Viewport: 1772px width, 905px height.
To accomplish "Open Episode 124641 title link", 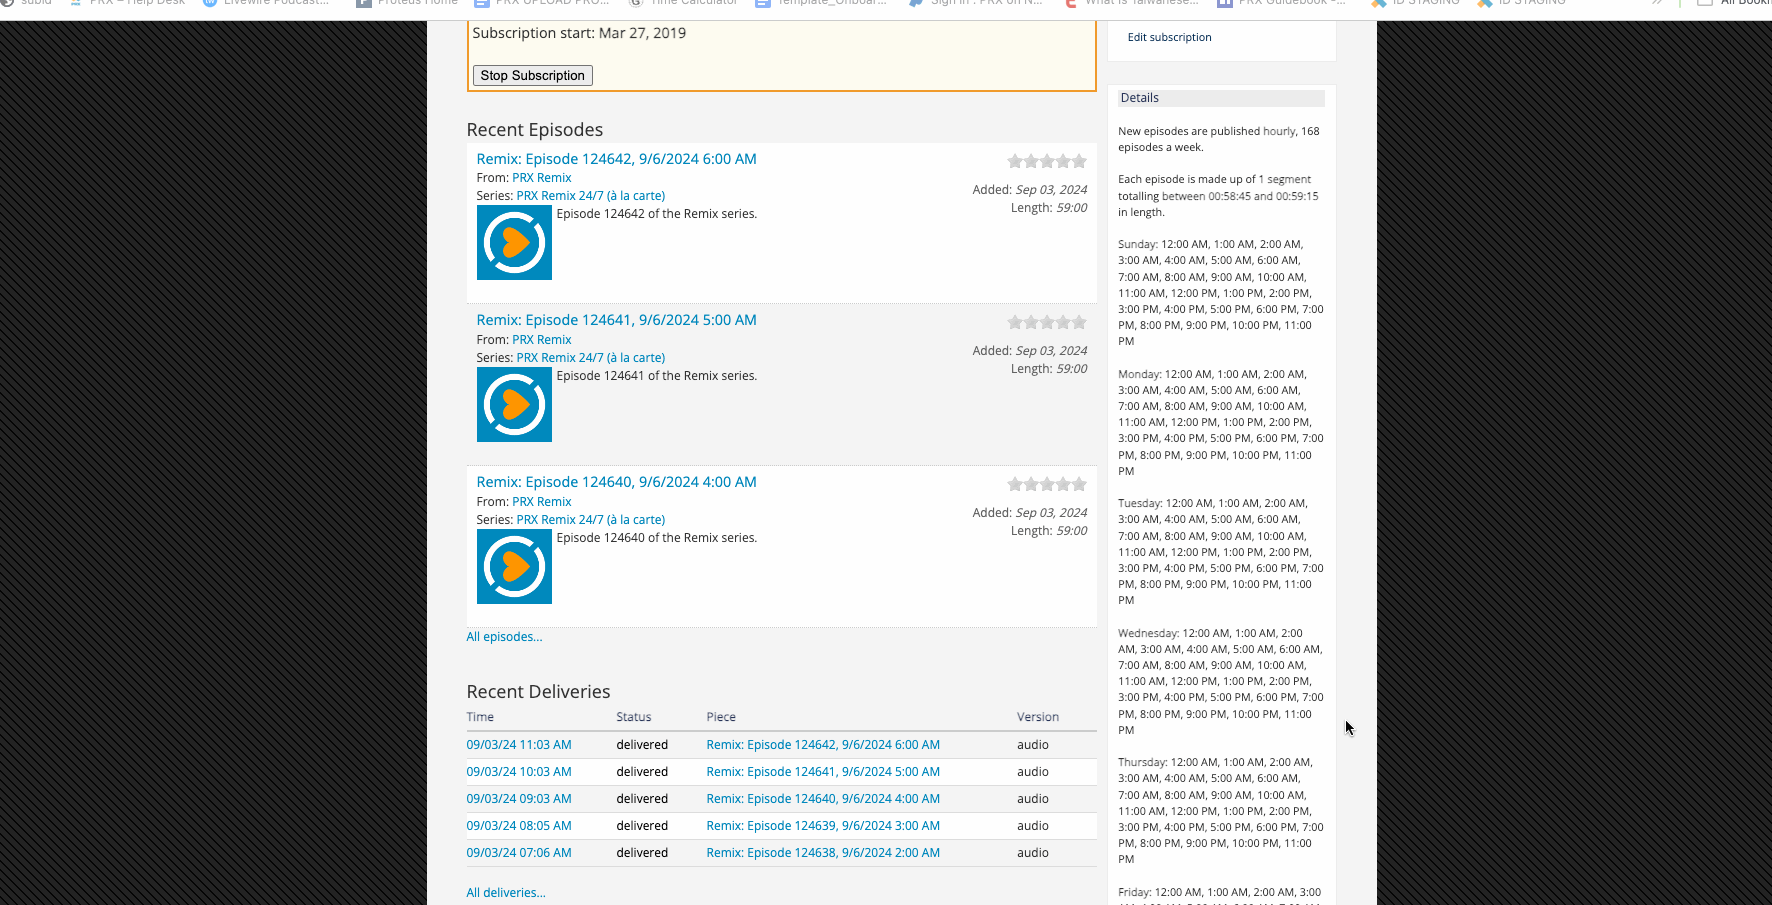I will click(616, 319).
